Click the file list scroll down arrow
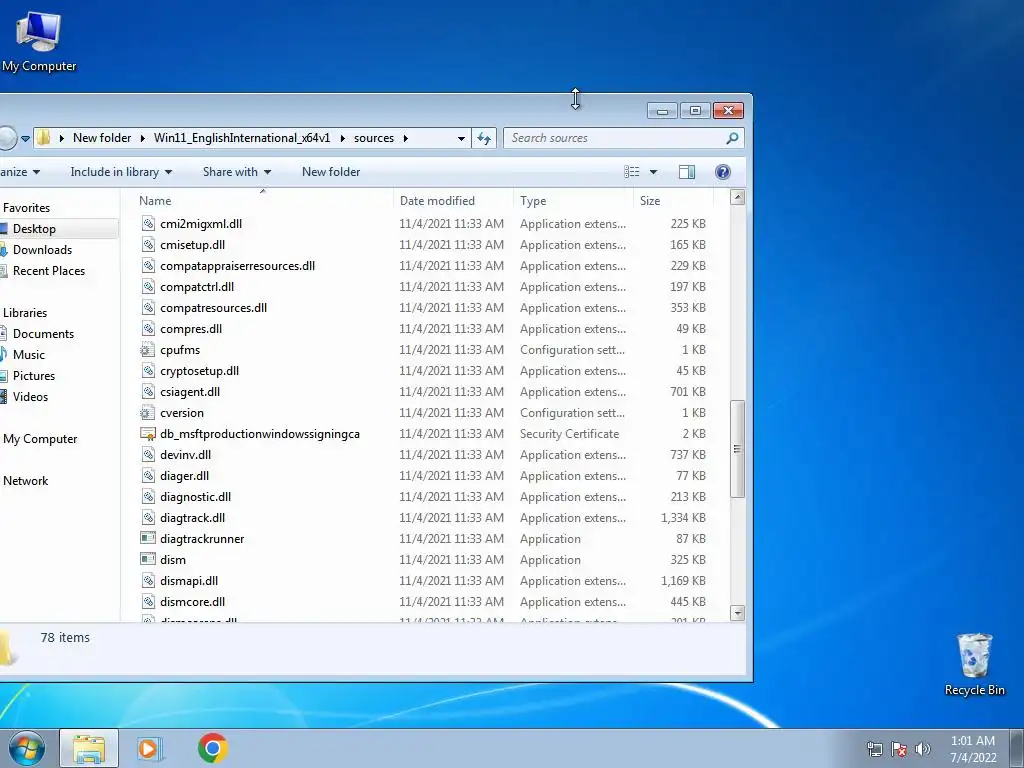The image size is (1024, 768). [737, 613]
